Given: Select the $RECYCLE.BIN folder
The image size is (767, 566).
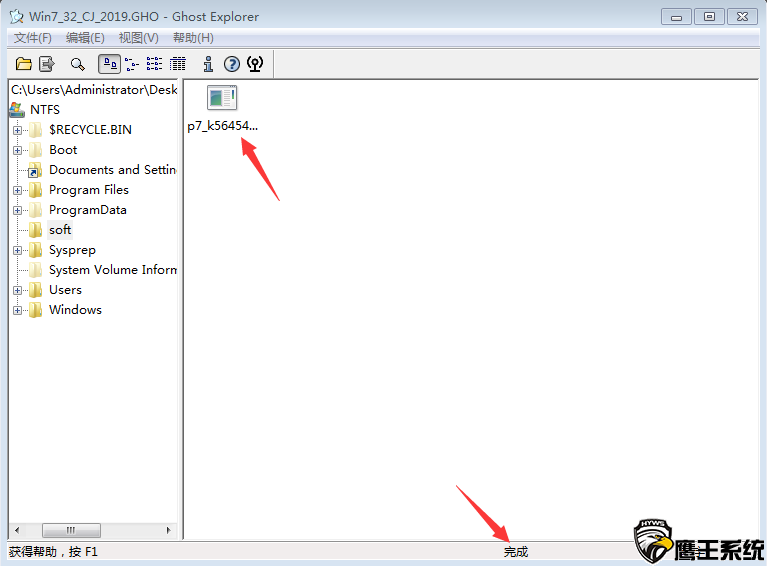Looking at the screenshot, I should click(90, 130).
